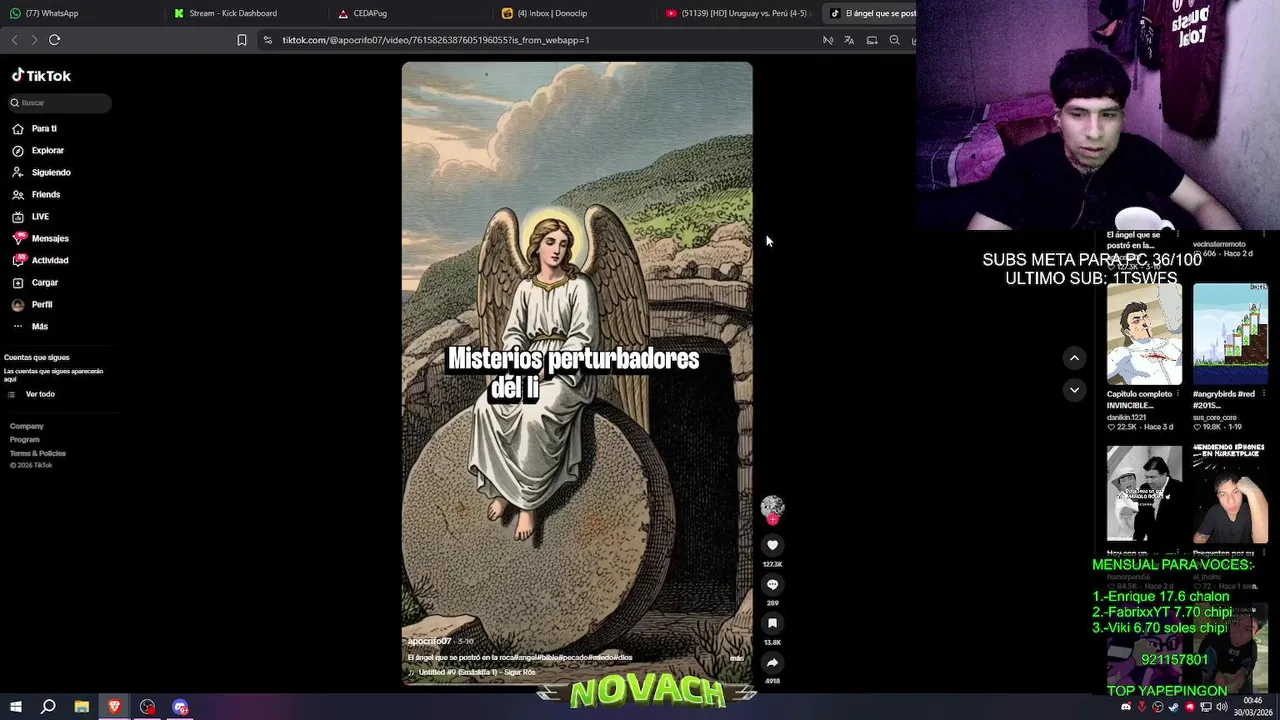The width and height of the screenshot is (1280, 720).
Task: Open the Siguiendo section
Action: (x=41, y=172)
